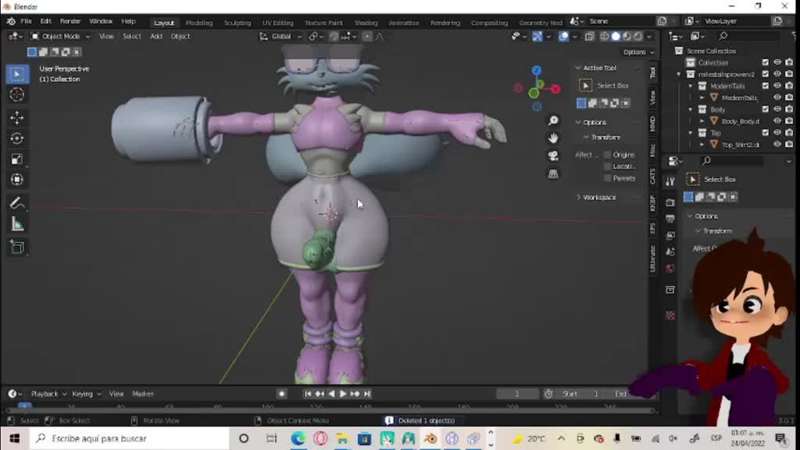Image resolution: width=800 pixels, height=450 pixels.
Task: Open the Tool properties tab icon
Action: click(670, 182)
